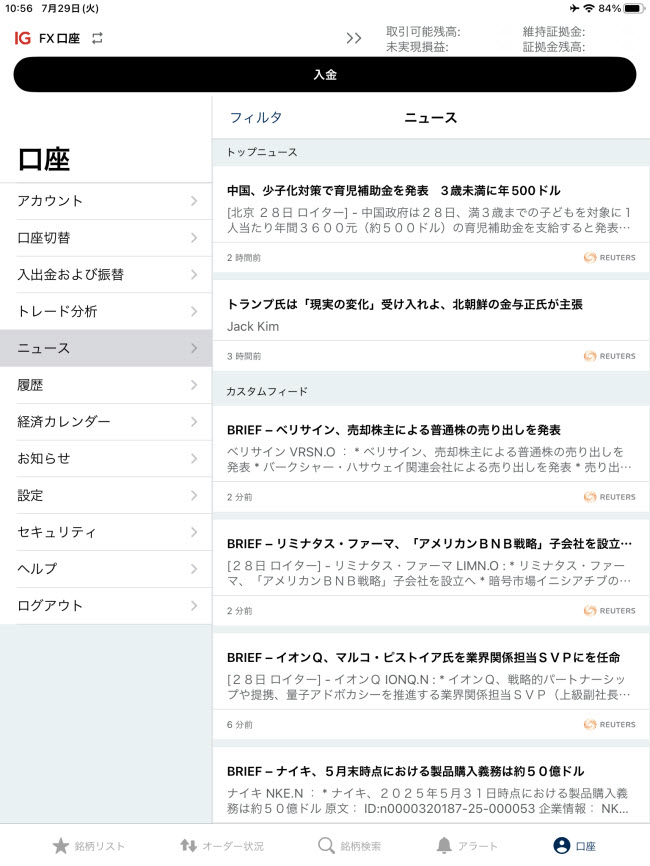Tap chevron beside 設定
Image resolution: width=650 pixels, height=866 pixels.
click(194, 495)
